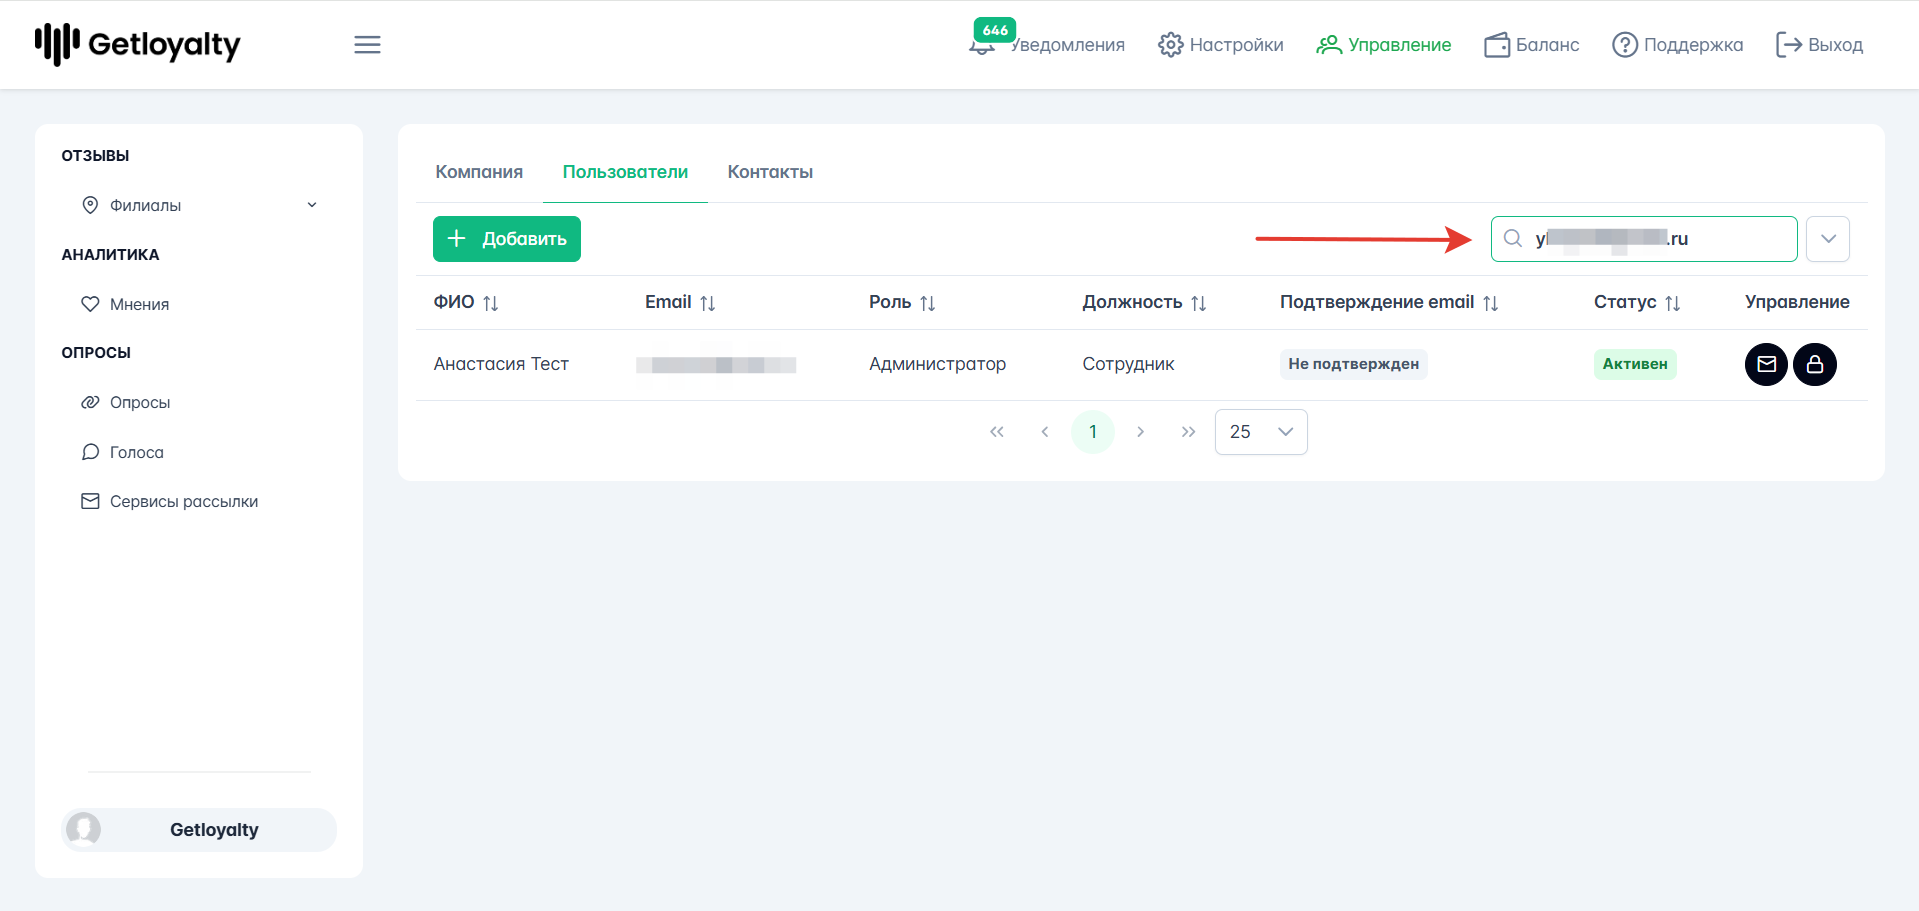The image size is (1919, 911).
Task: Click the Getloyalty logo
Action: tap(138, 45)
